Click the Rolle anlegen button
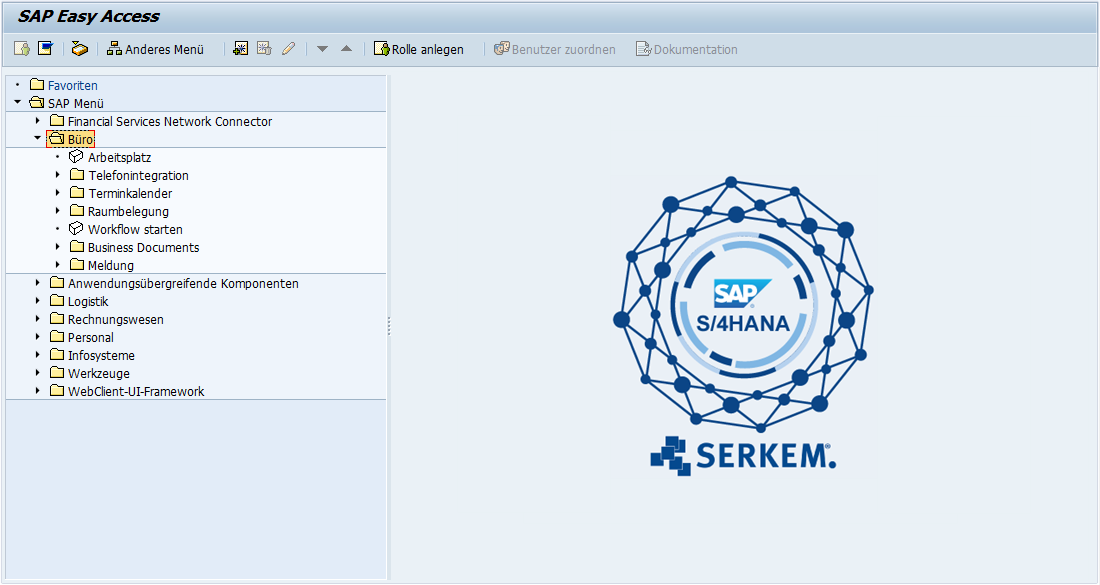This screenshot has height=585, width=1100. point(419,49)
